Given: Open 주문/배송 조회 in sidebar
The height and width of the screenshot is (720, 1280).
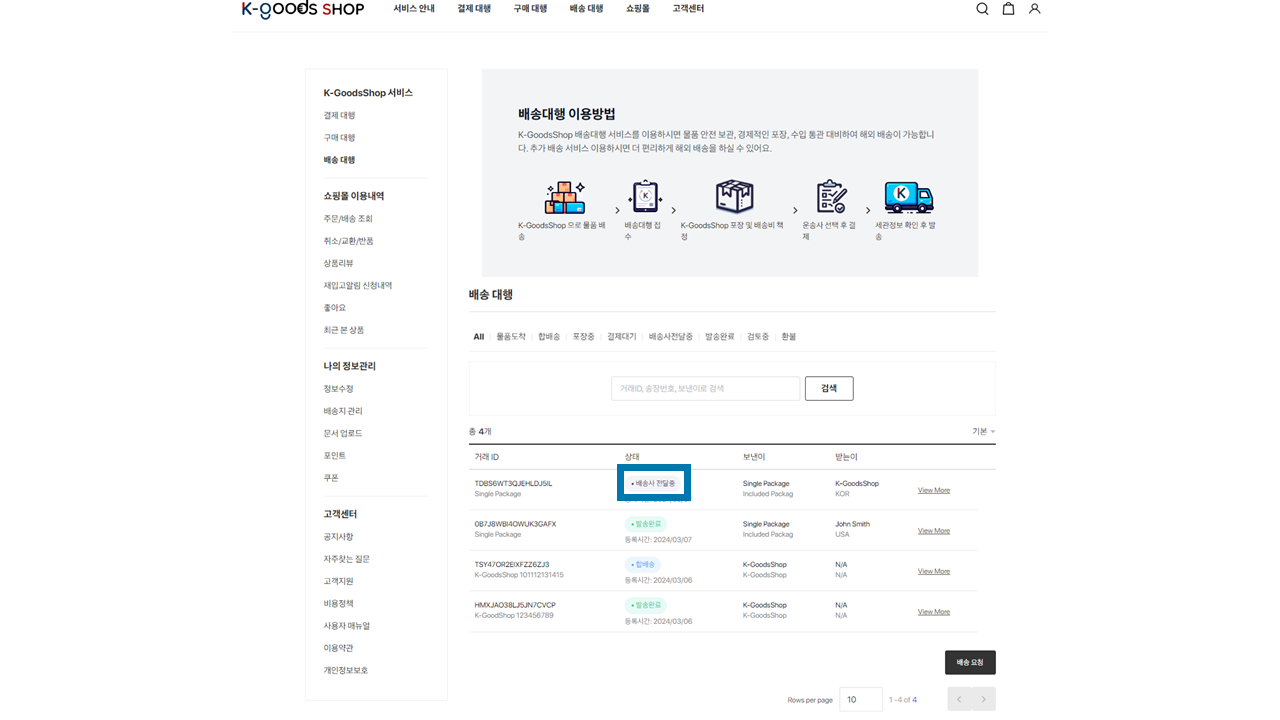Looking at the screenshot, I should (x=348, y=219).
